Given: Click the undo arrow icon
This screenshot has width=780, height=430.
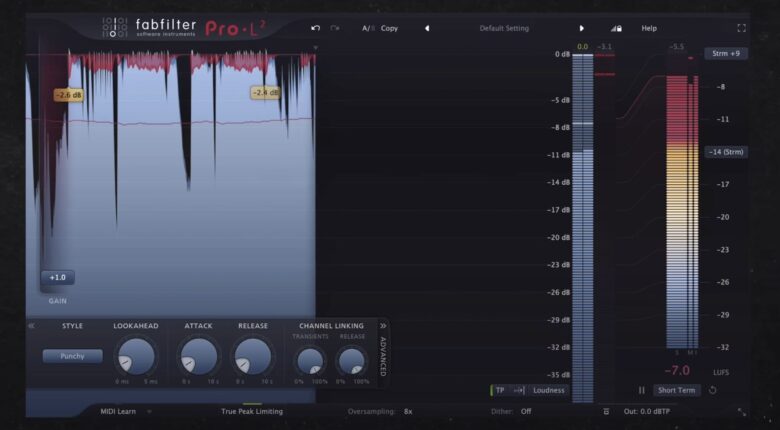Looking at the screenshot, I should 315,28.
